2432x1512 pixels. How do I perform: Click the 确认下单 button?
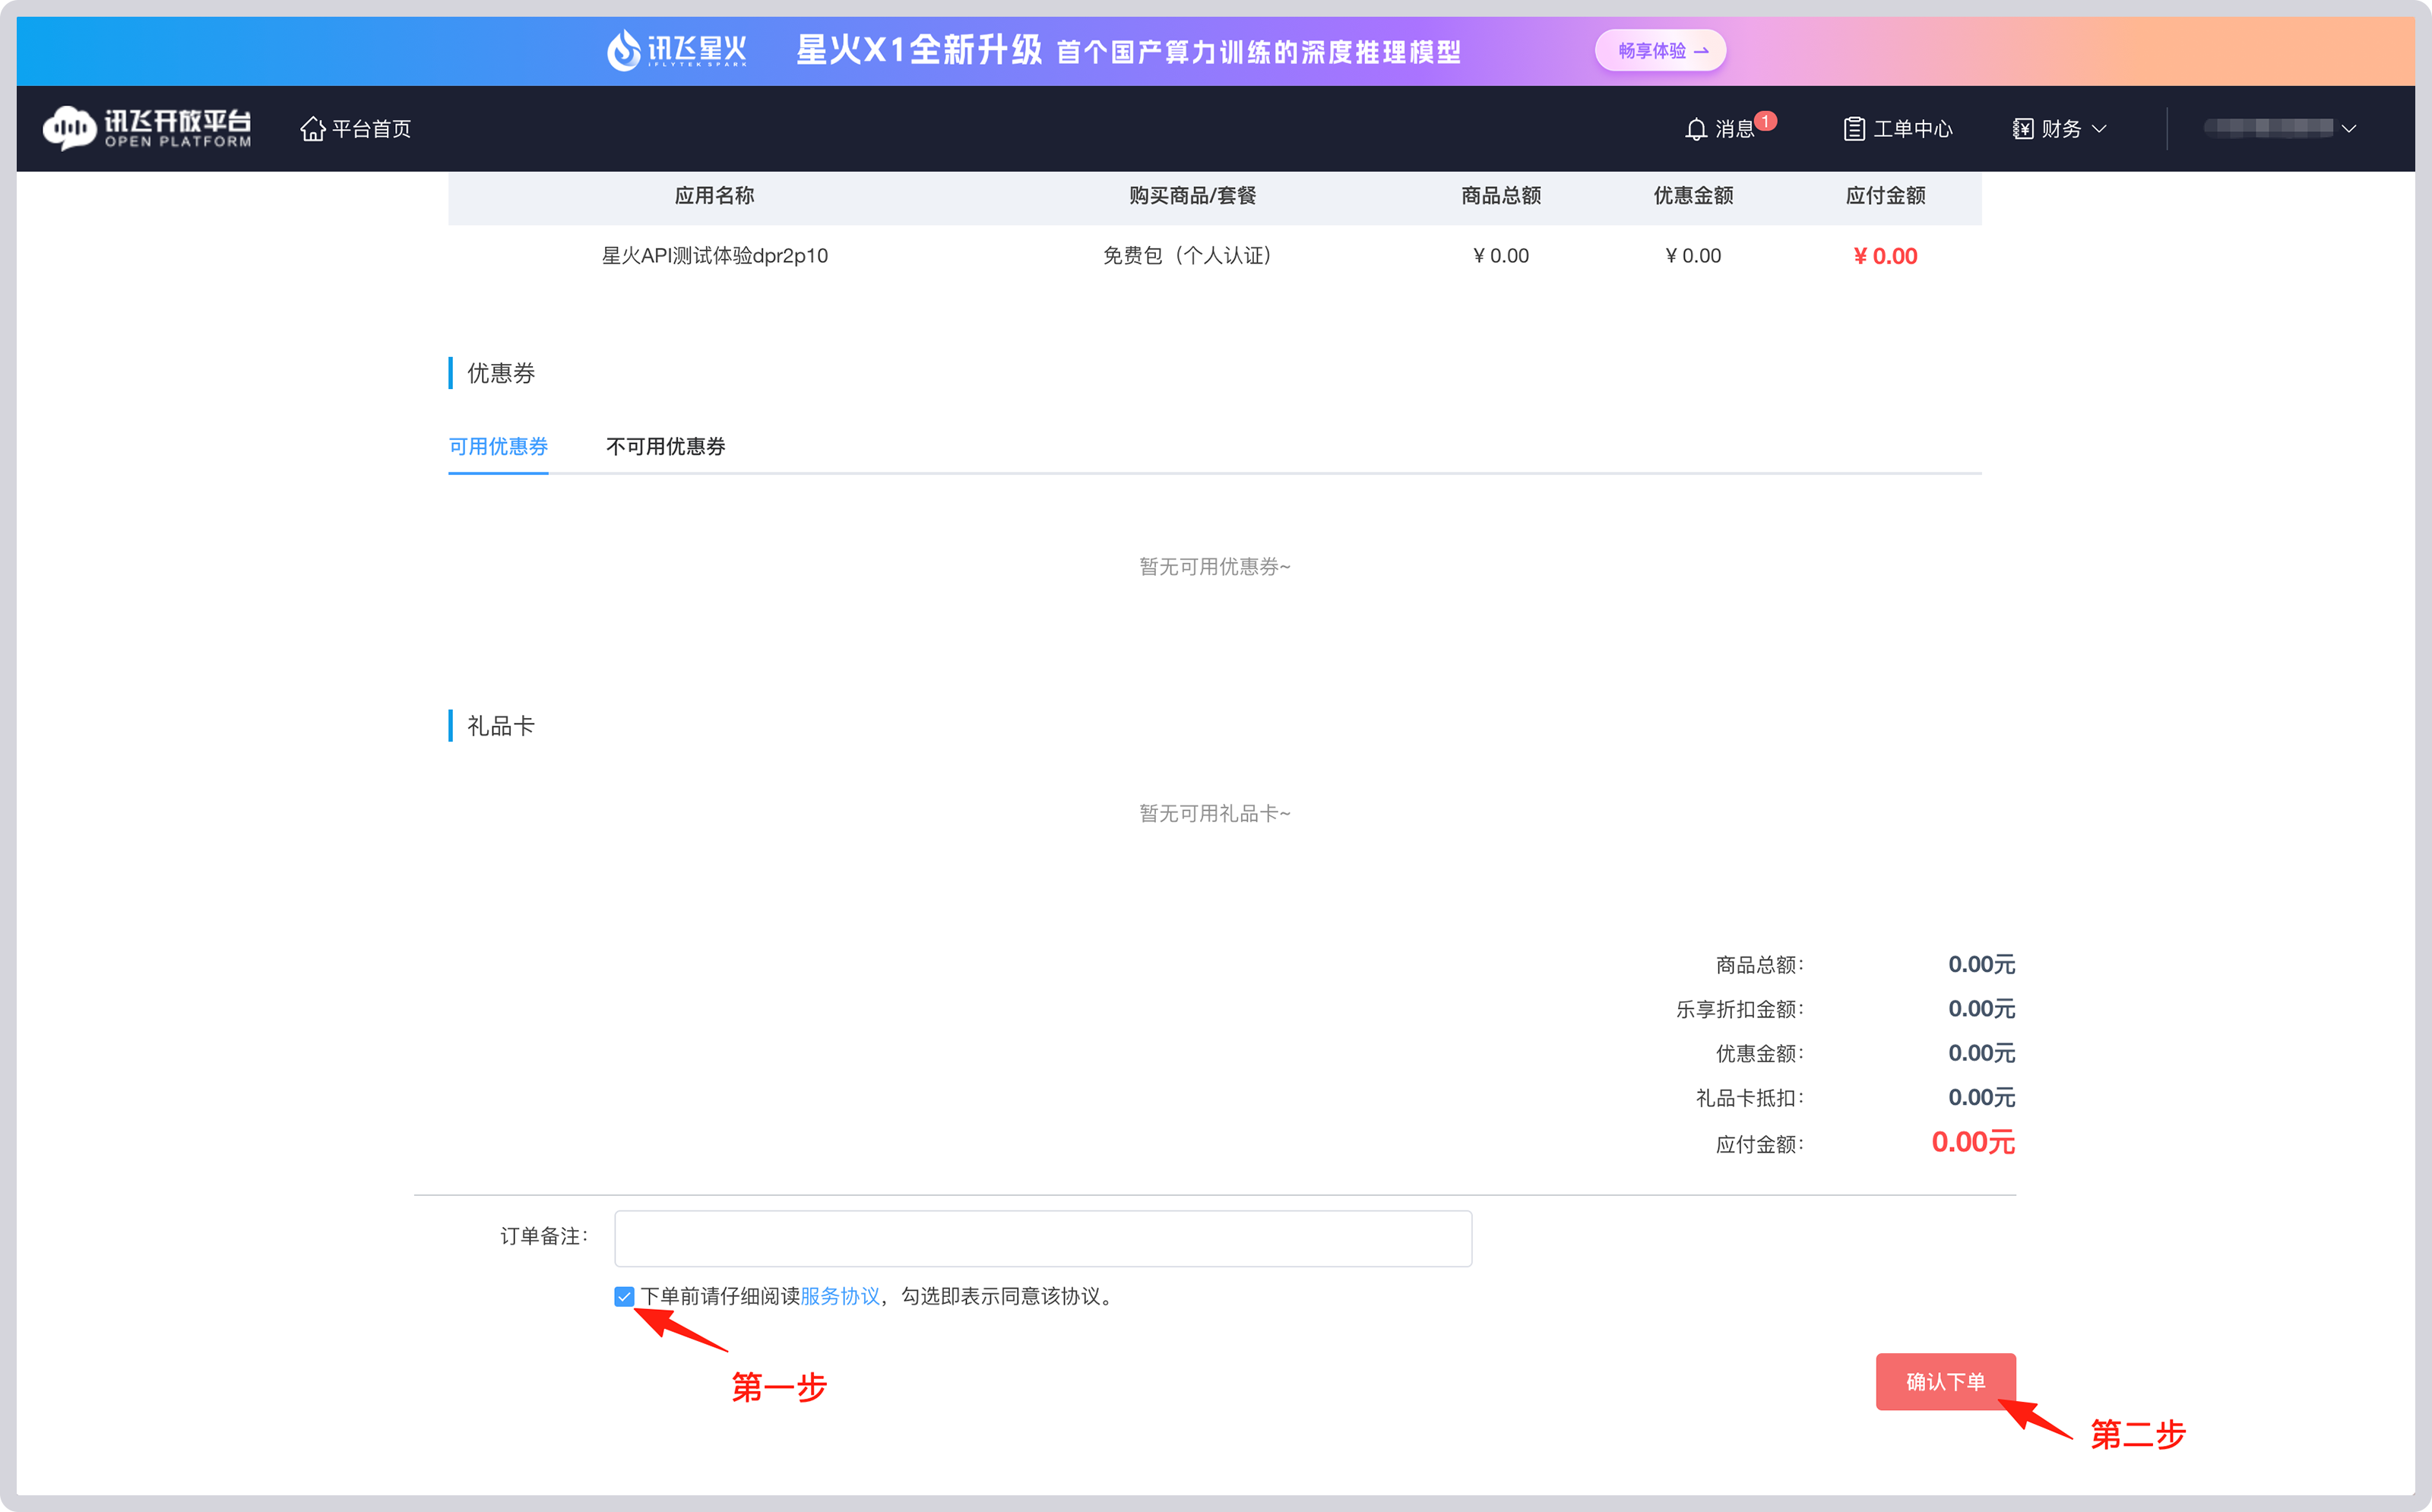coord(1946,1382)
